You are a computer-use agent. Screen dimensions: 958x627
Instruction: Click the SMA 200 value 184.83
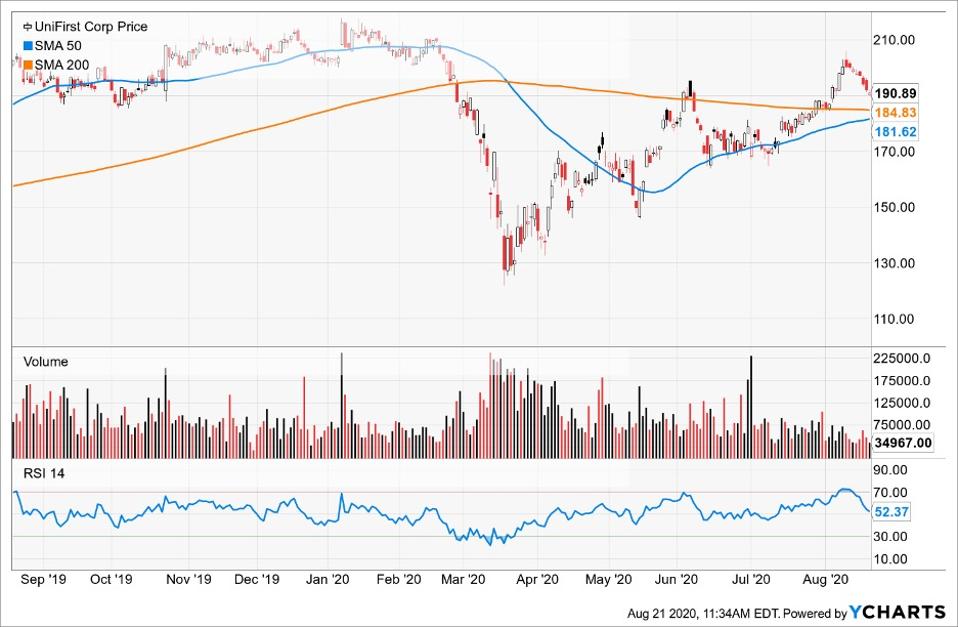pyautogui.click(x=895, y=112)
